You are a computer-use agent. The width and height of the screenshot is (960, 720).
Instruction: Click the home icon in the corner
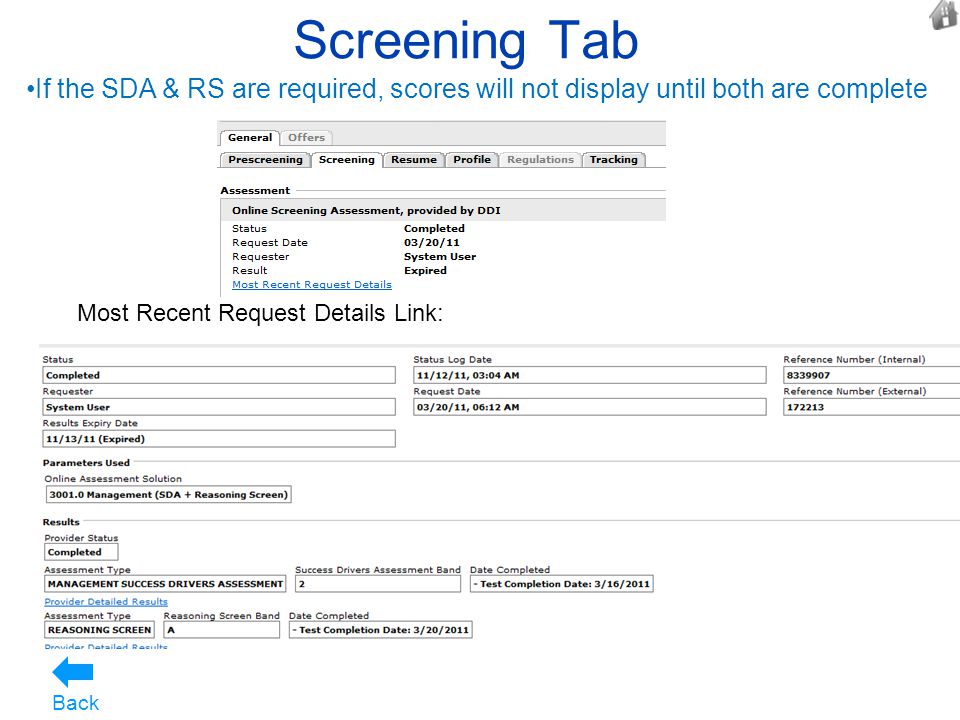tap(944, 15)
